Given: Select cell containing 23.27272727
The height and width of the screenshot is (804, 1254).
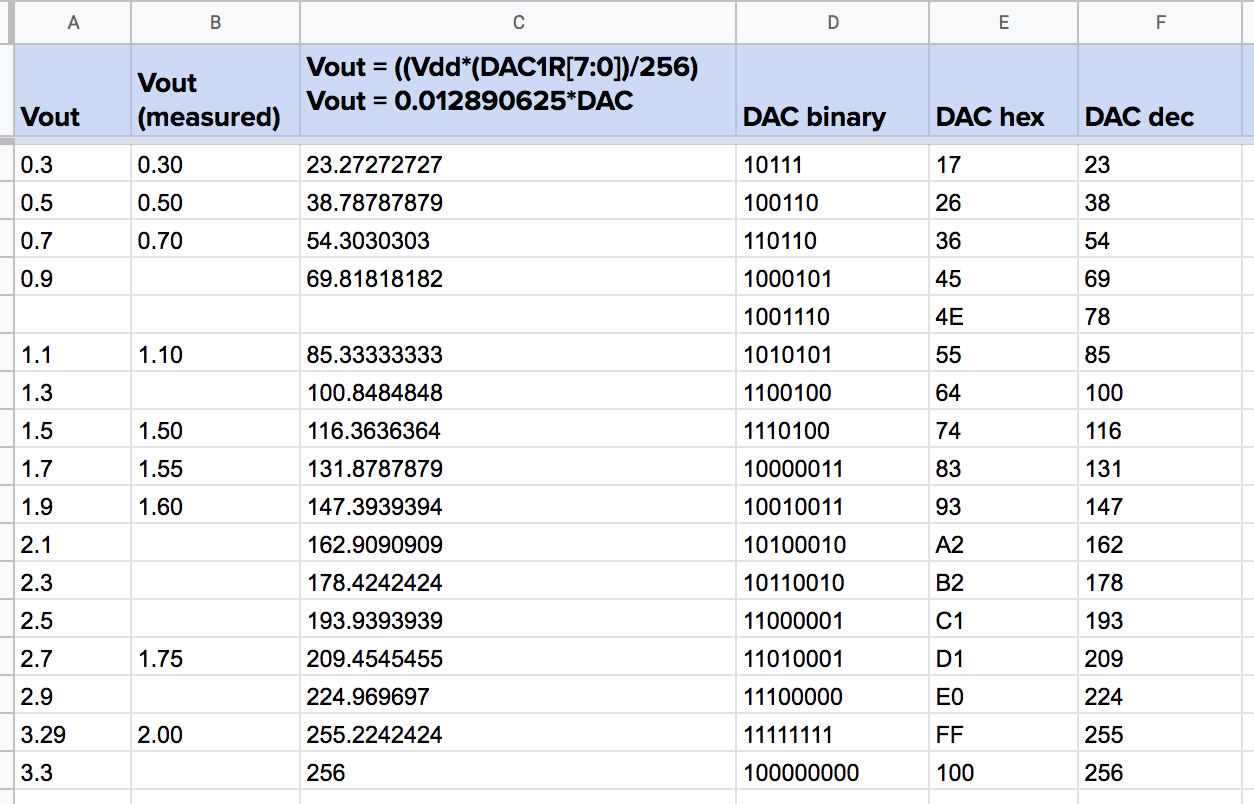Looking at the screenshot, I should (518, 165).
